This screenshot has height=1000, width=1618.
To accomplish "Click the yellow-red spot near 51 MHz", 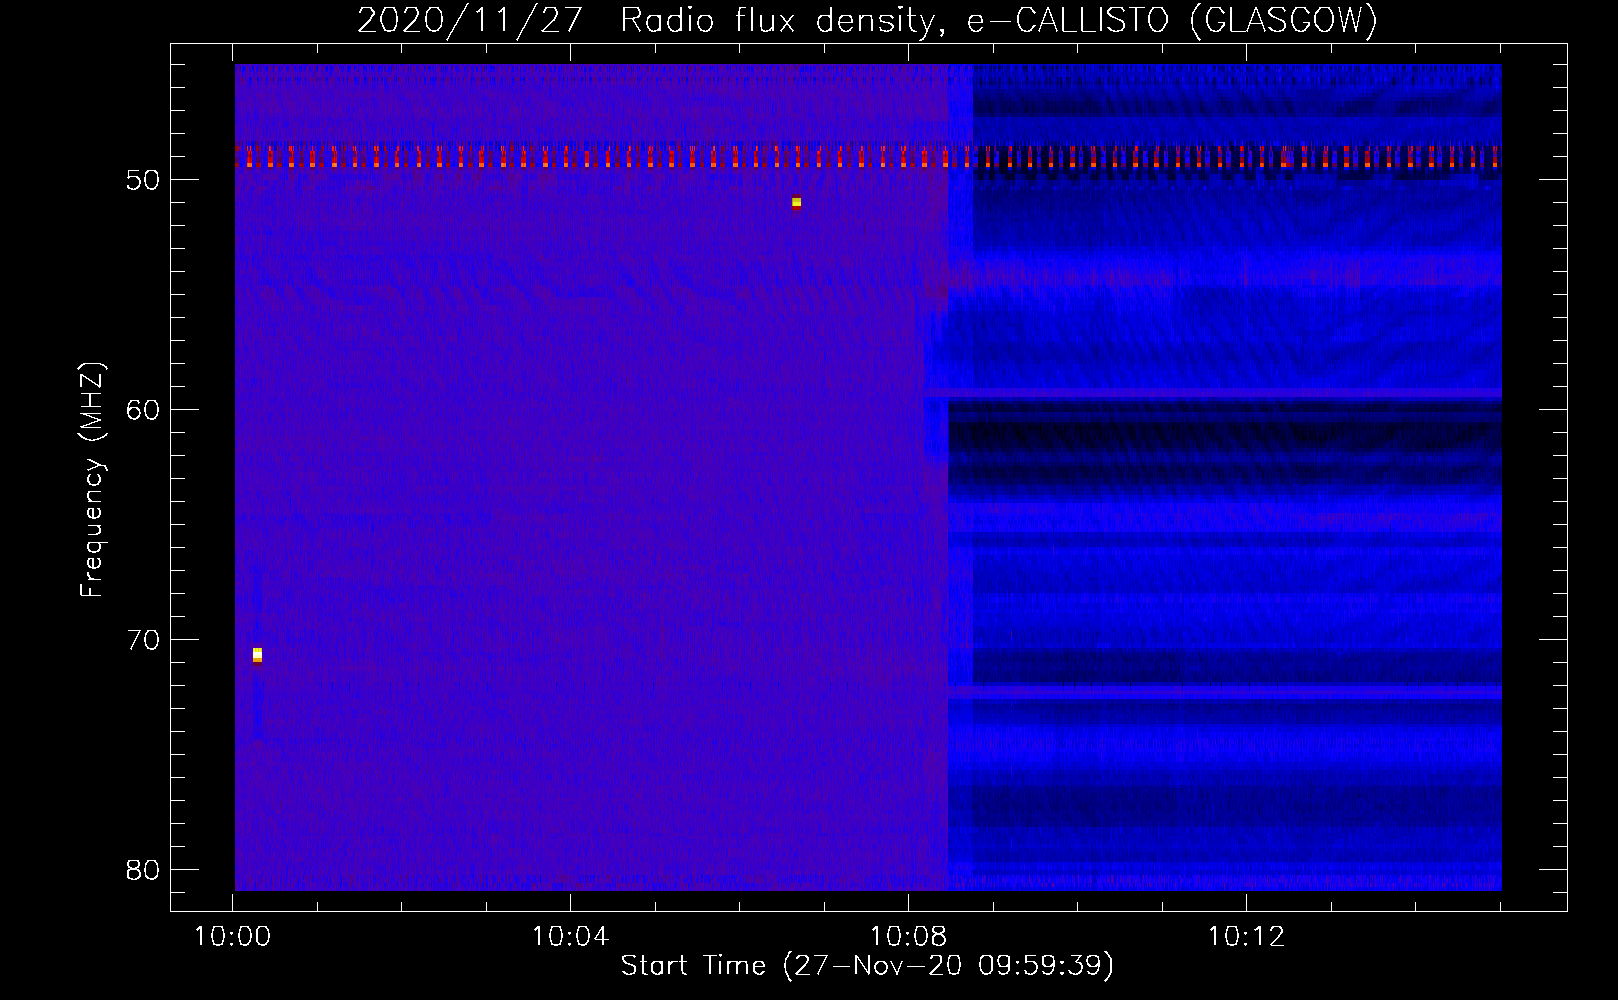I will click(x=796, y=202).
